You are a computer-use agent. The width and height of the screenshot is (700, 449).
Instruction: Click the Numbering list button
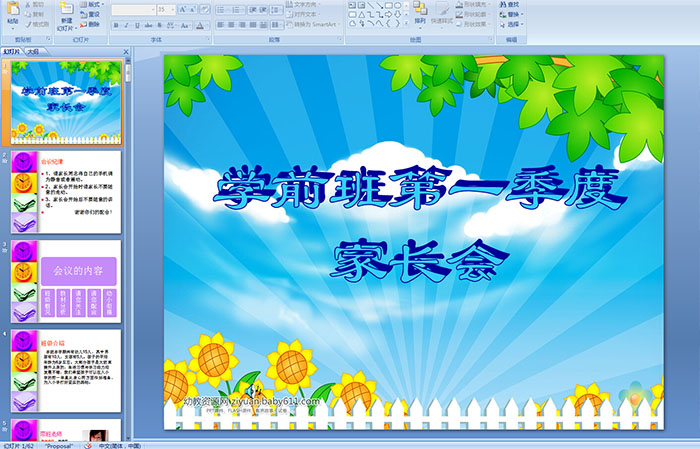(x=238, y=9)
